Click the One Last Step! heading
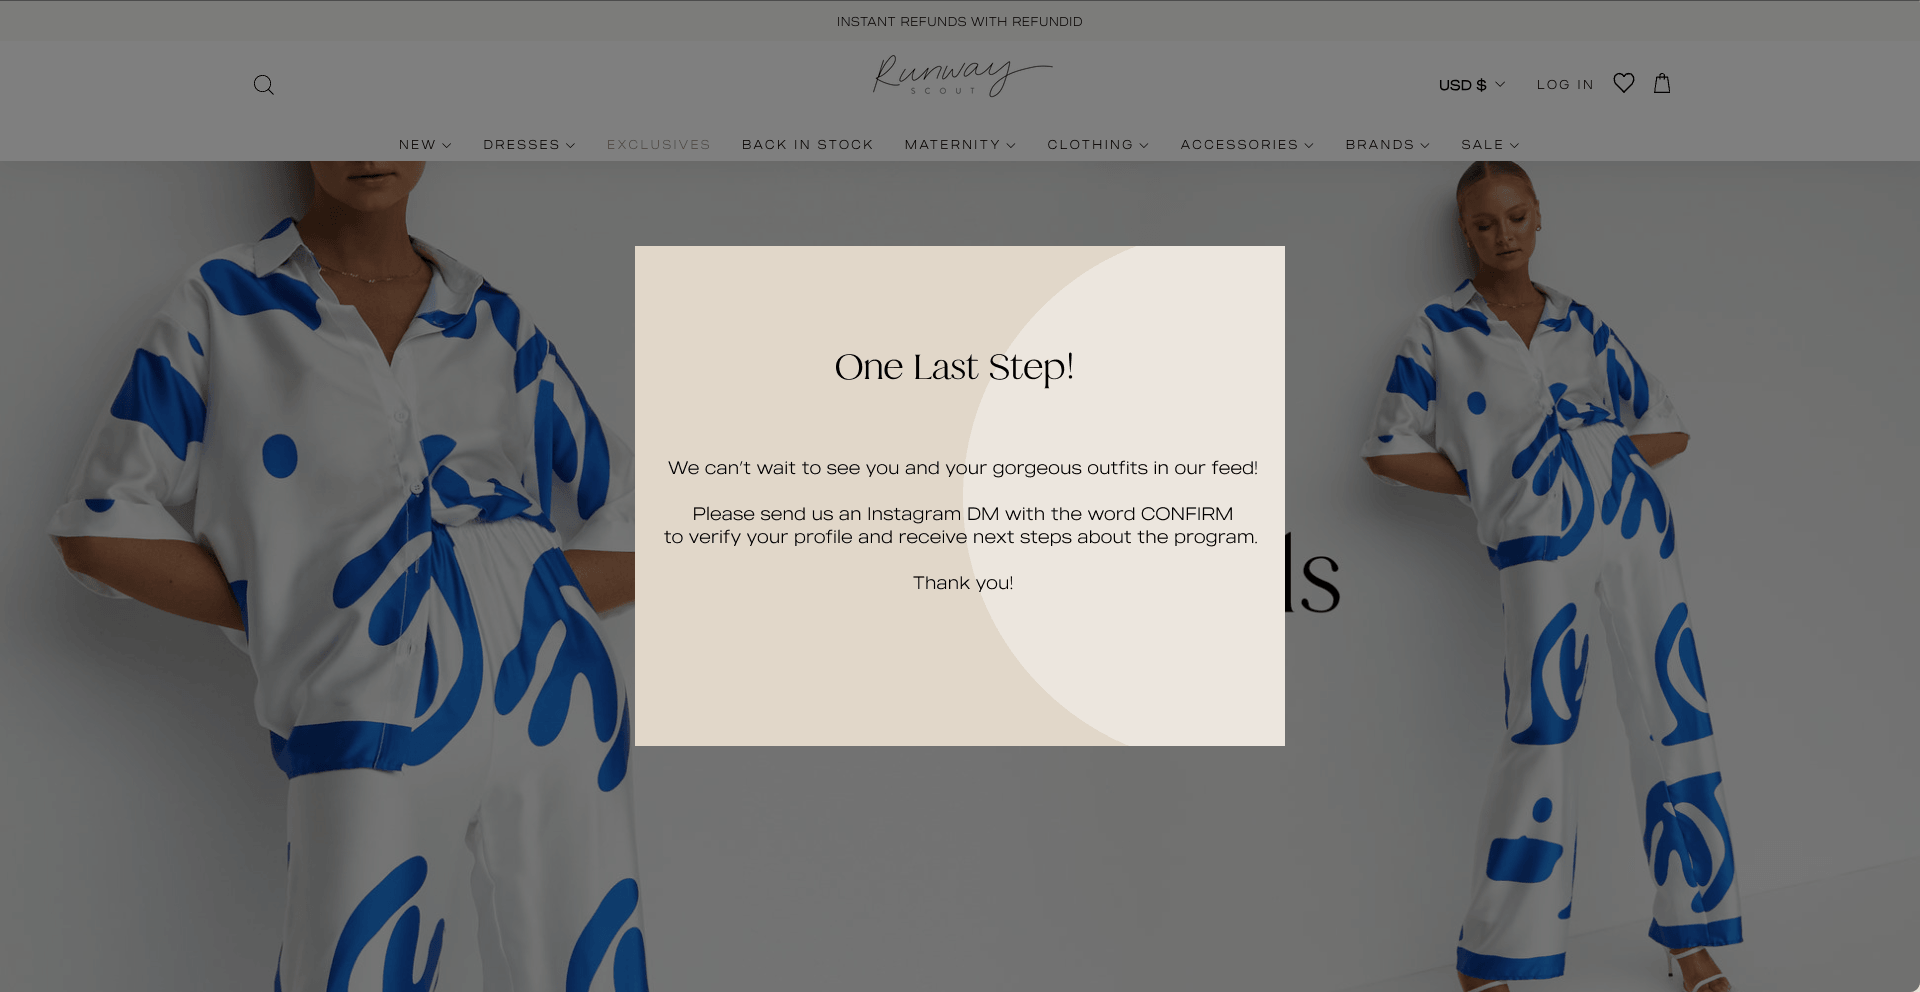Screen dimensions: 1920x992 pos(954,368)
